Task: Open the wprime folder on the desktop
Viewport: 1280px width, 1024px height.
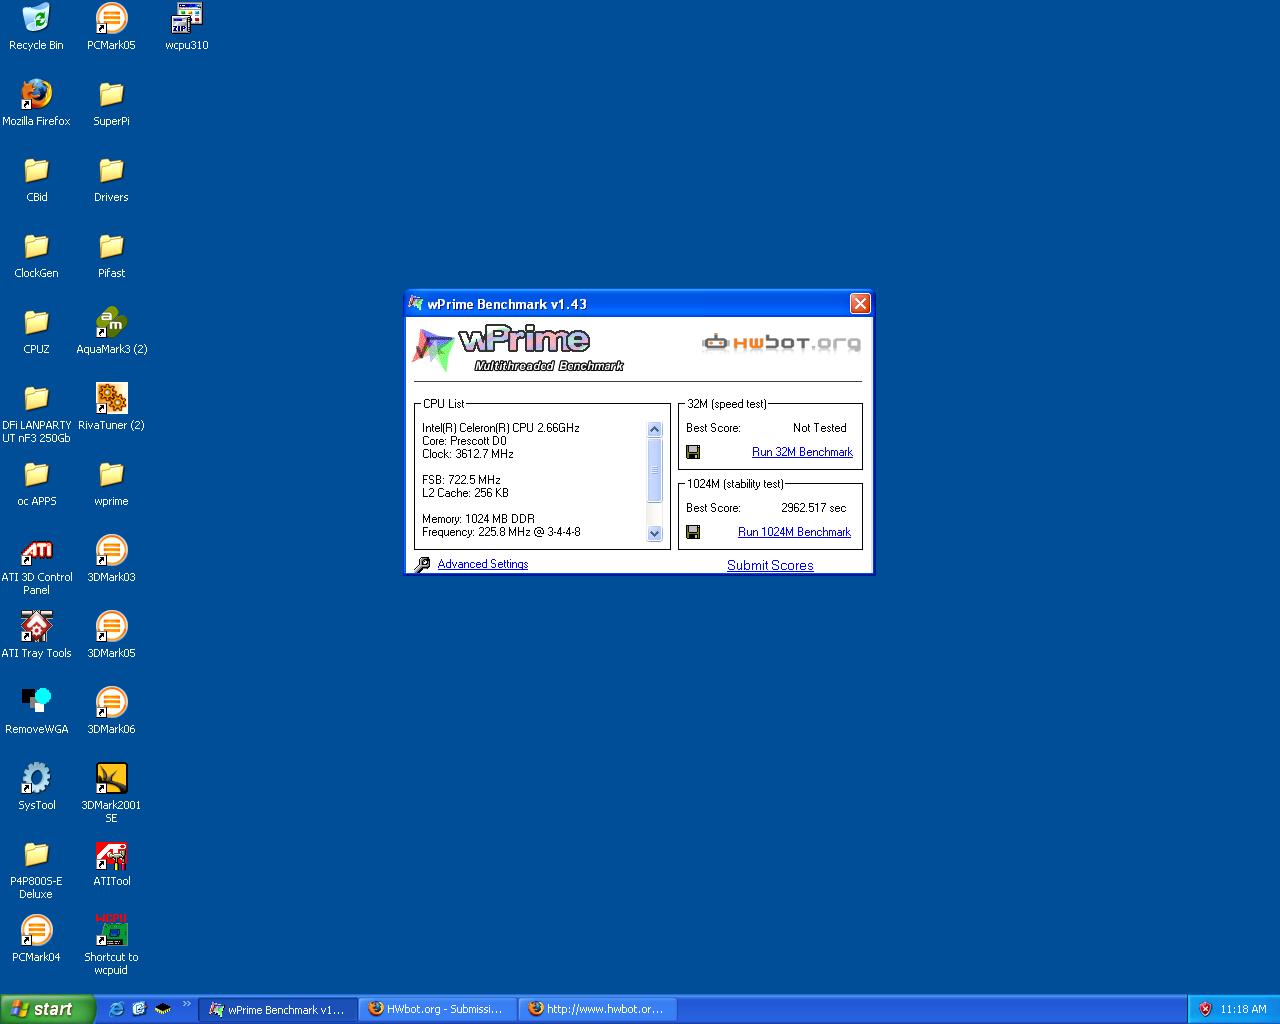Action: [x=111, y=484]
